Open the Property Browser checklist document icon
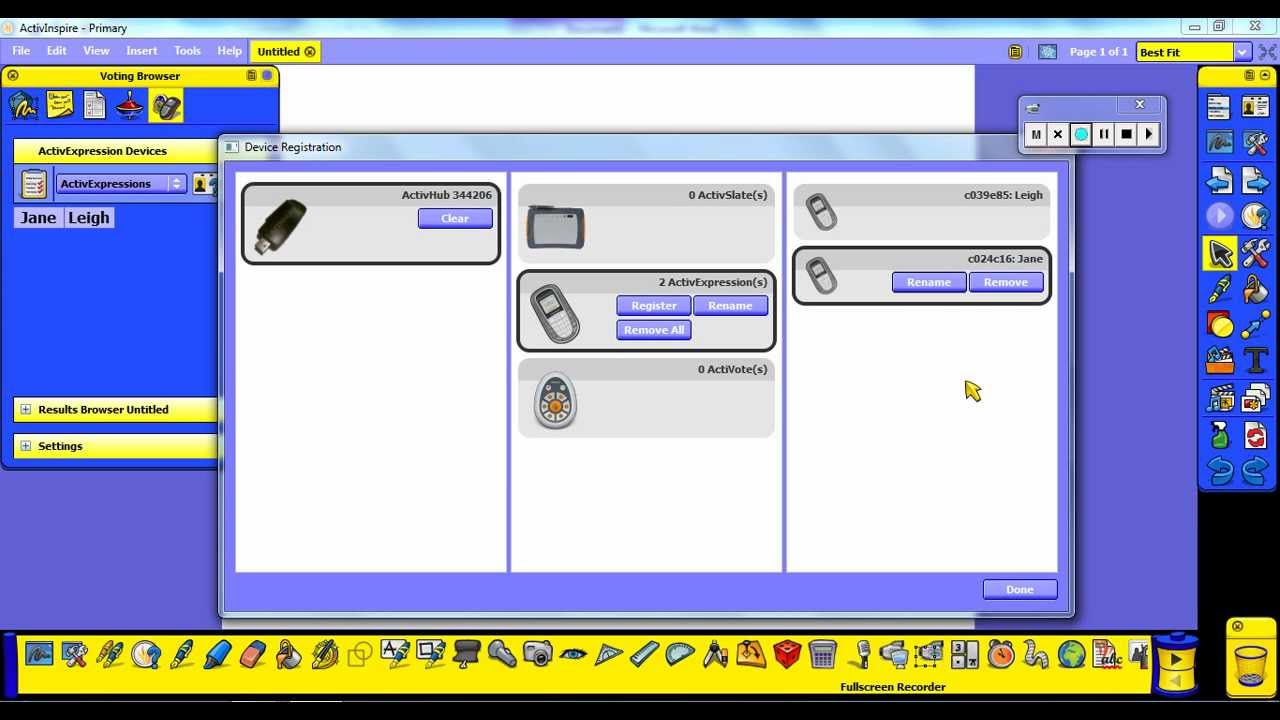Viewport: 1280px width, 720px height. pyautogui.click(x=95, y=105)
